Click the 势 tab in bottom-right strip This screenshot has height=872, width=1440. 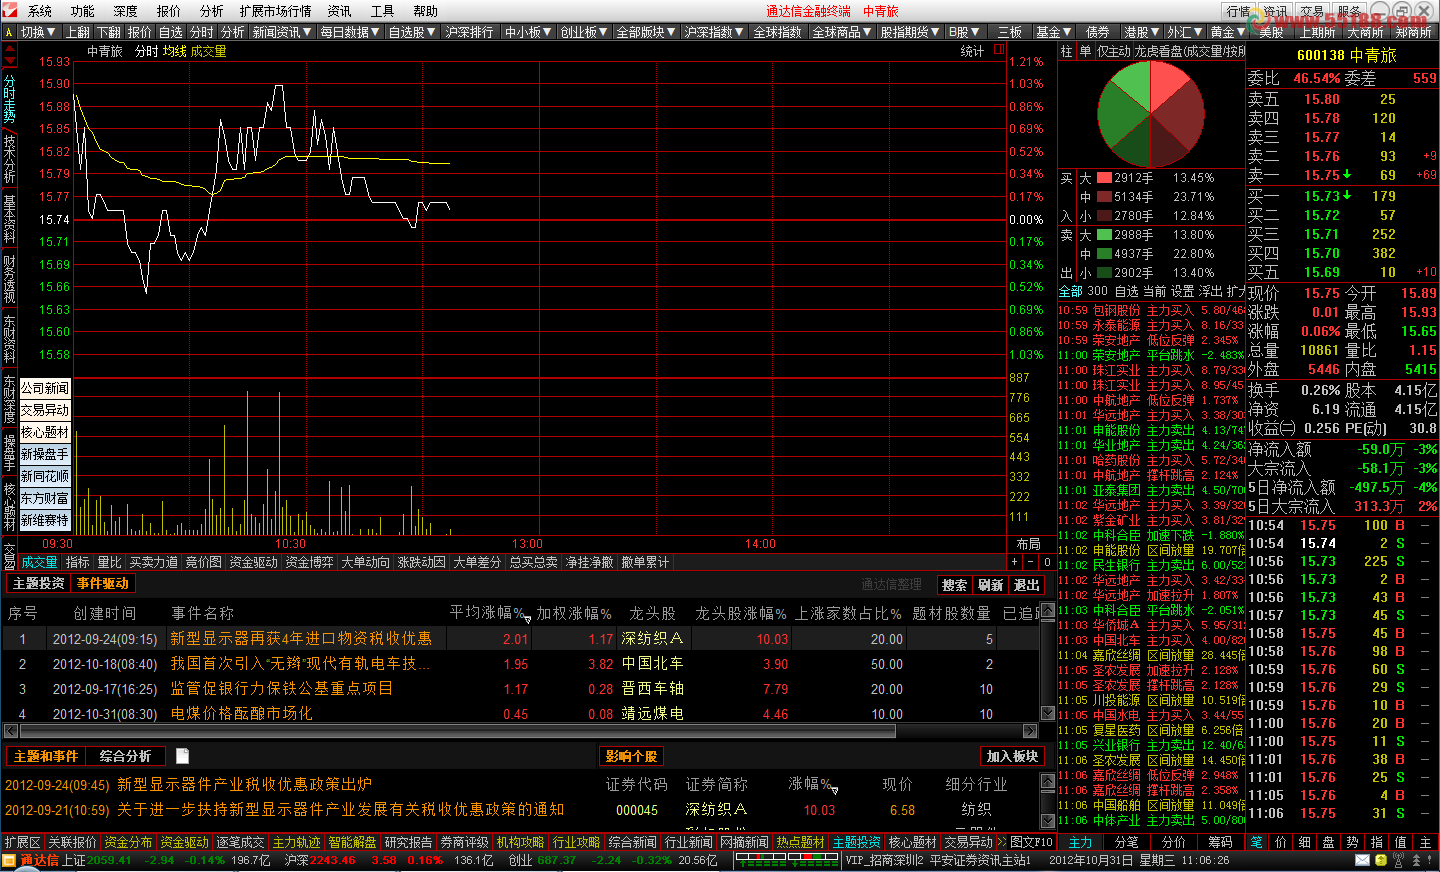tap(1353, 843)
